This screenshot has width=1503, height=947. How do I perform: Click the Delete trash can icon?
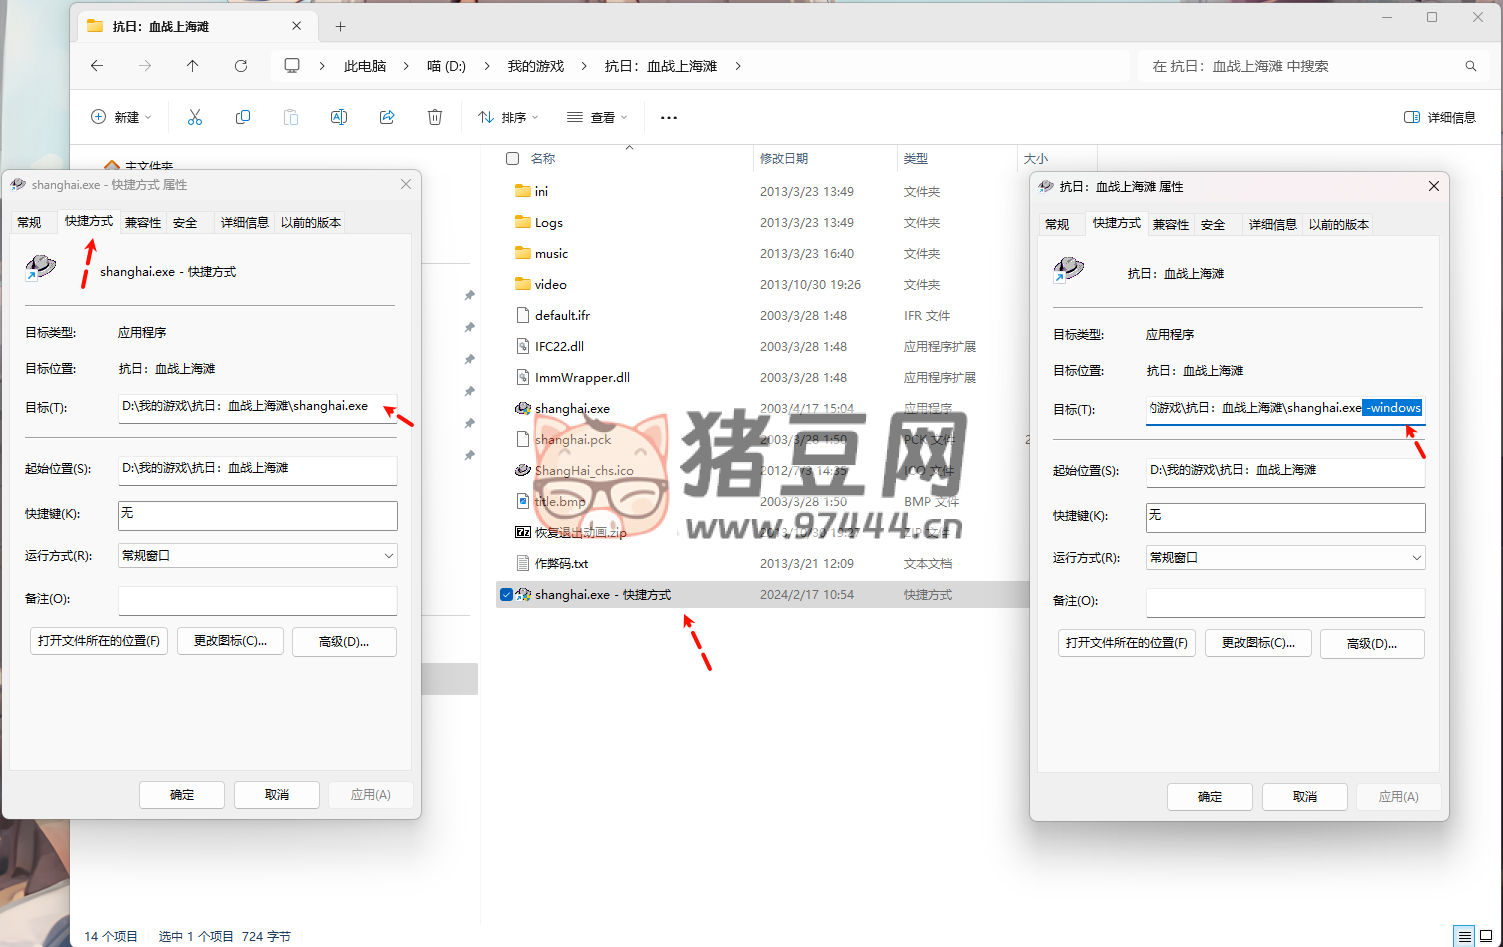tap(435, 118)
